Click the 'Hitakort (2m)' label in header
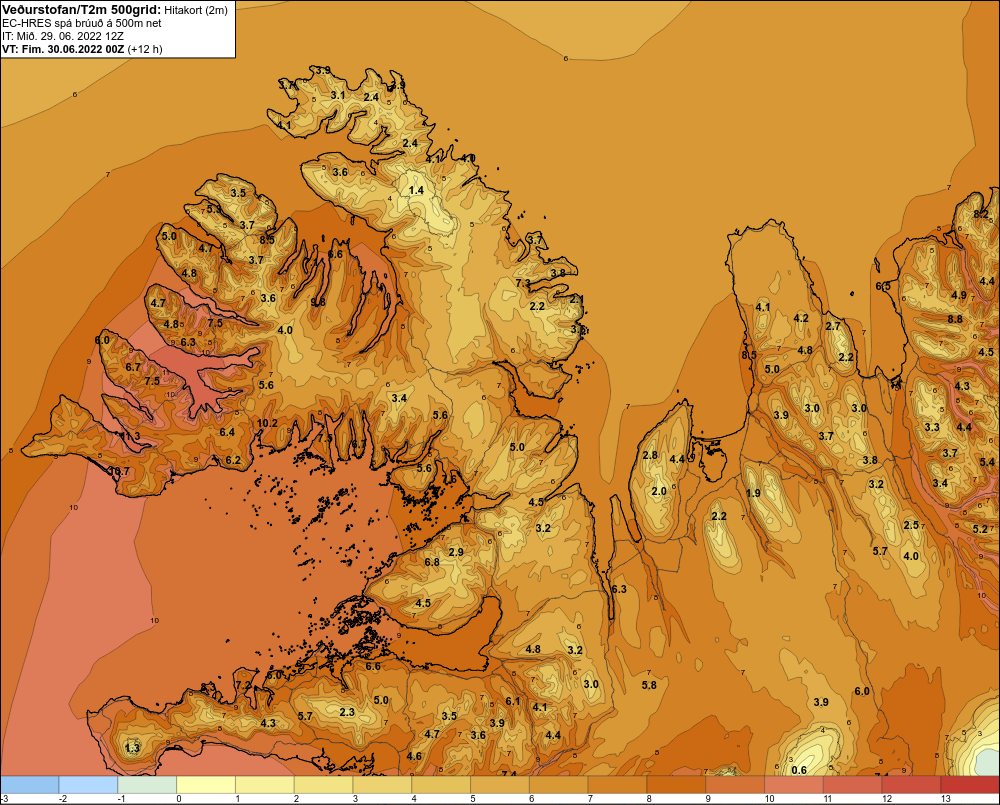The height and width of the screenshot is (805, 1000). click(x=196, y=10)
